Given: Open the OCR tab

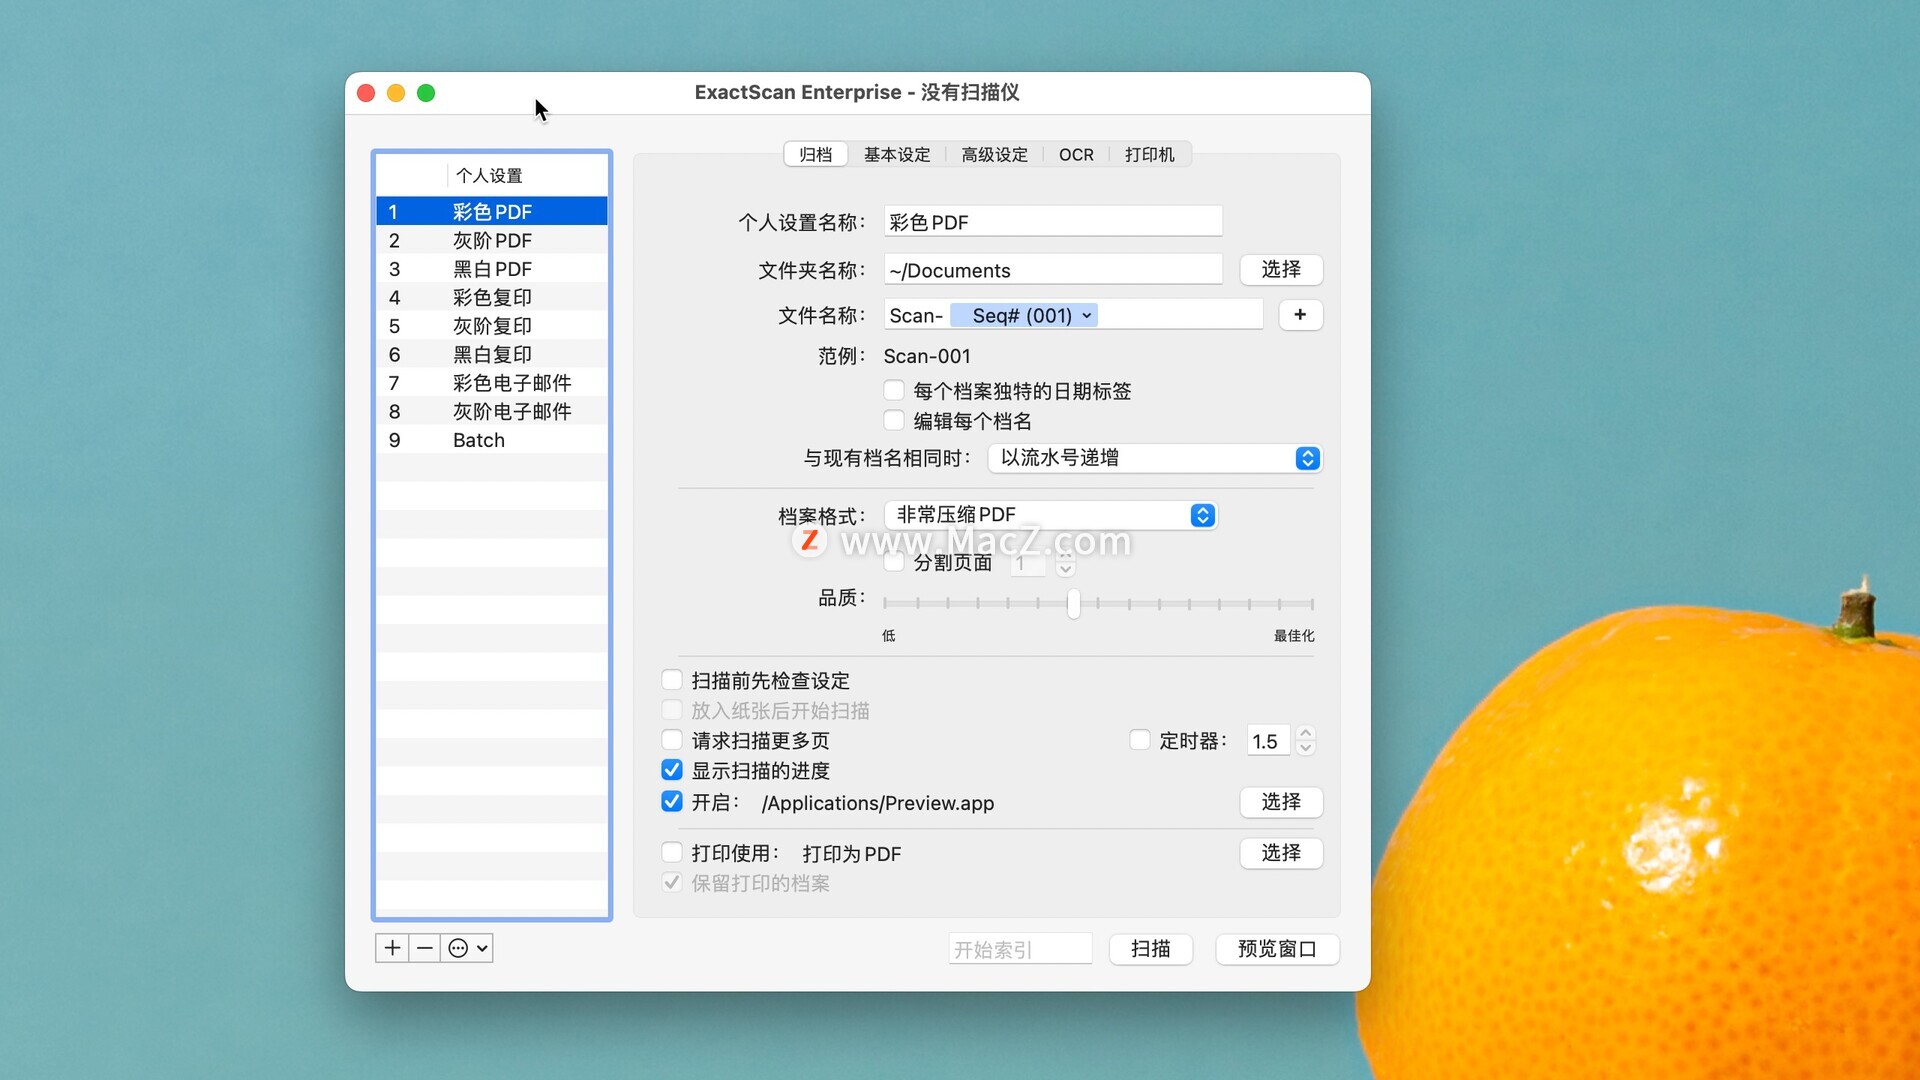Looking at the screenshot, I should coord(1076,154).
